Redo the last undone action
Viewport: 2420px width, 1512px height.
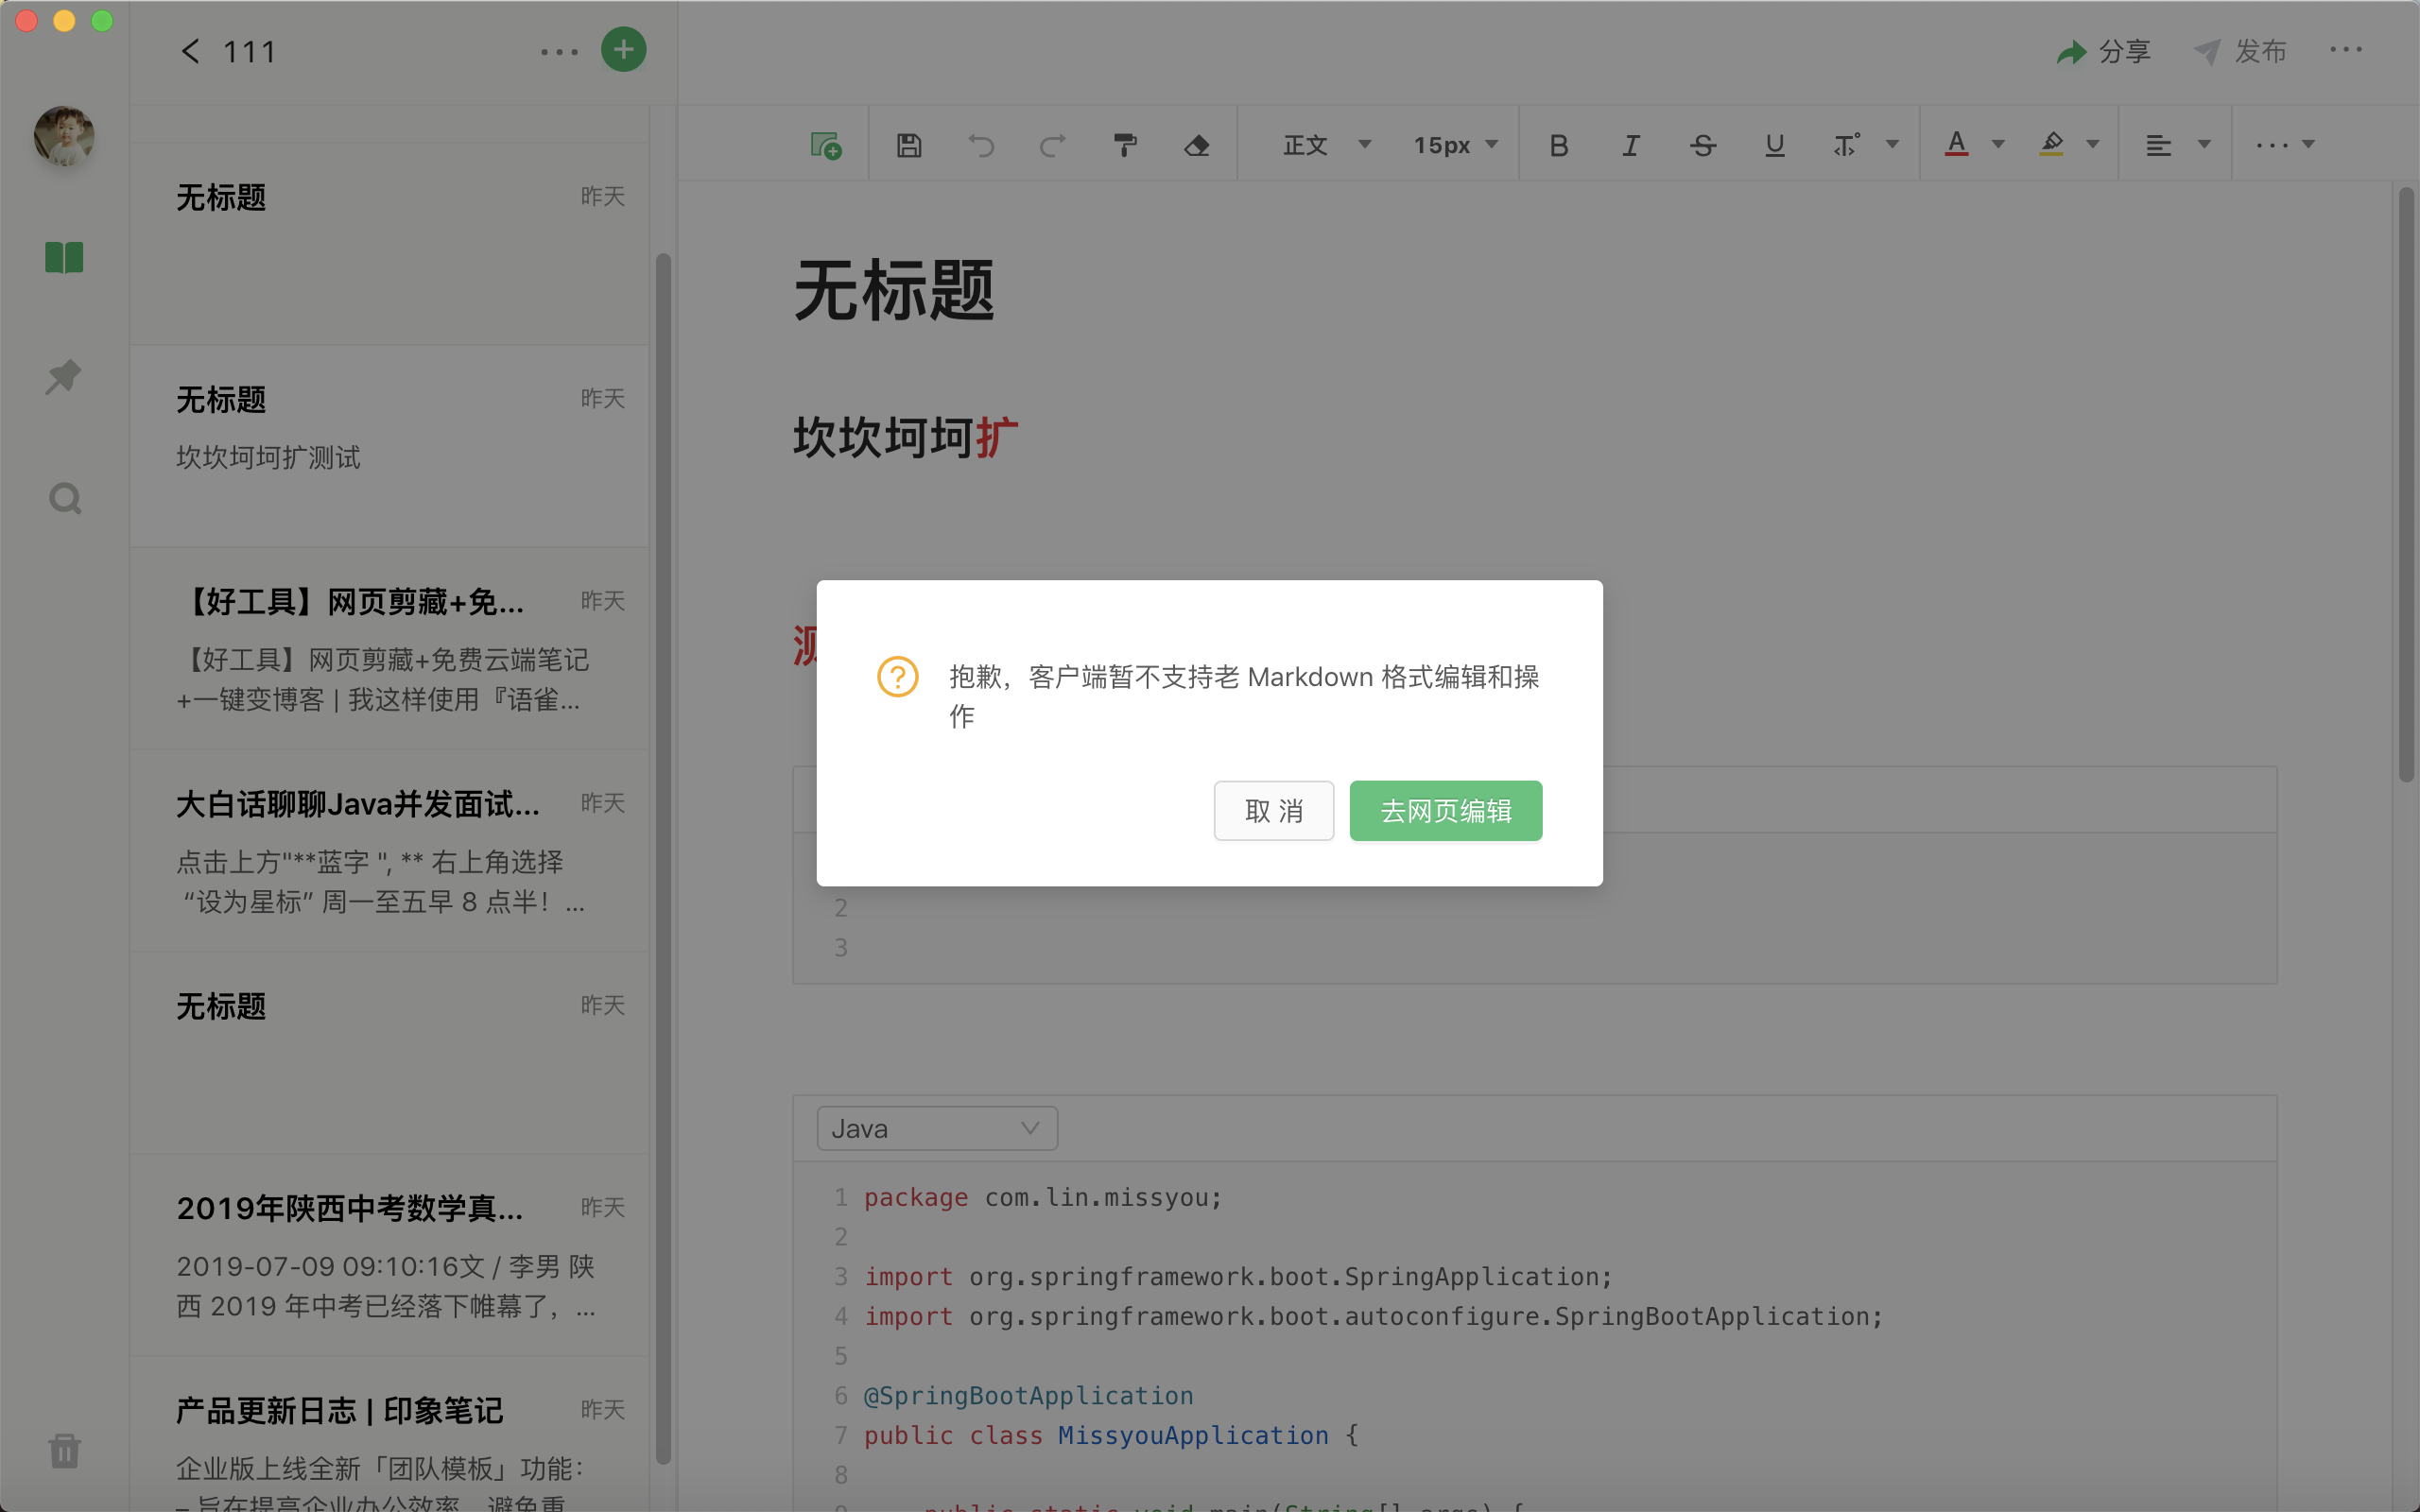click(1051, 144)
